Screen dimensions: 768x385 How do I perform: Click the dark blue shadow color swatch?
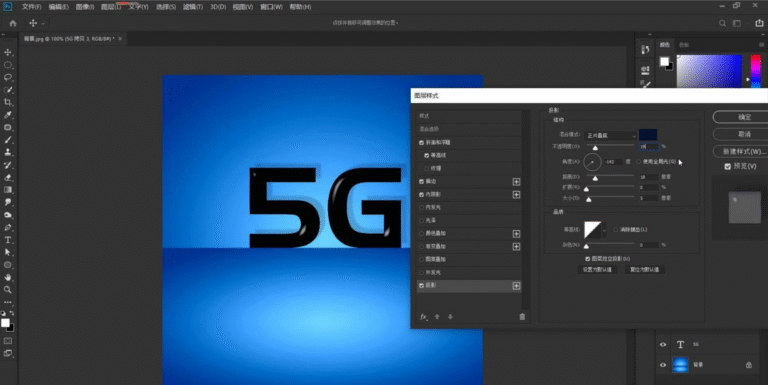tap(648, 135)
